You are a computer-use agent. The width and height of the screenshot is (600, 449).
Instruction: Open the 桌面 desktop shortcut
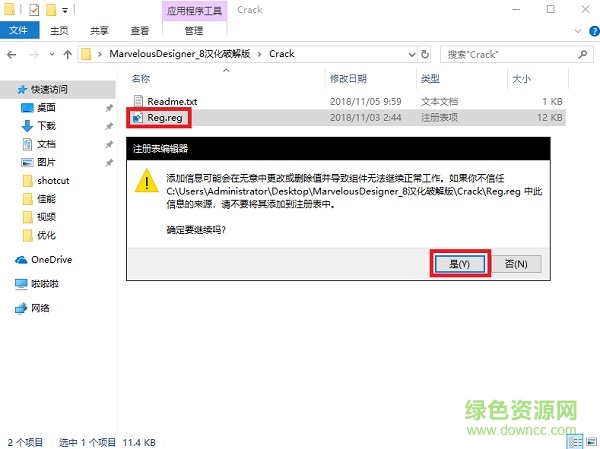(46, 108)
